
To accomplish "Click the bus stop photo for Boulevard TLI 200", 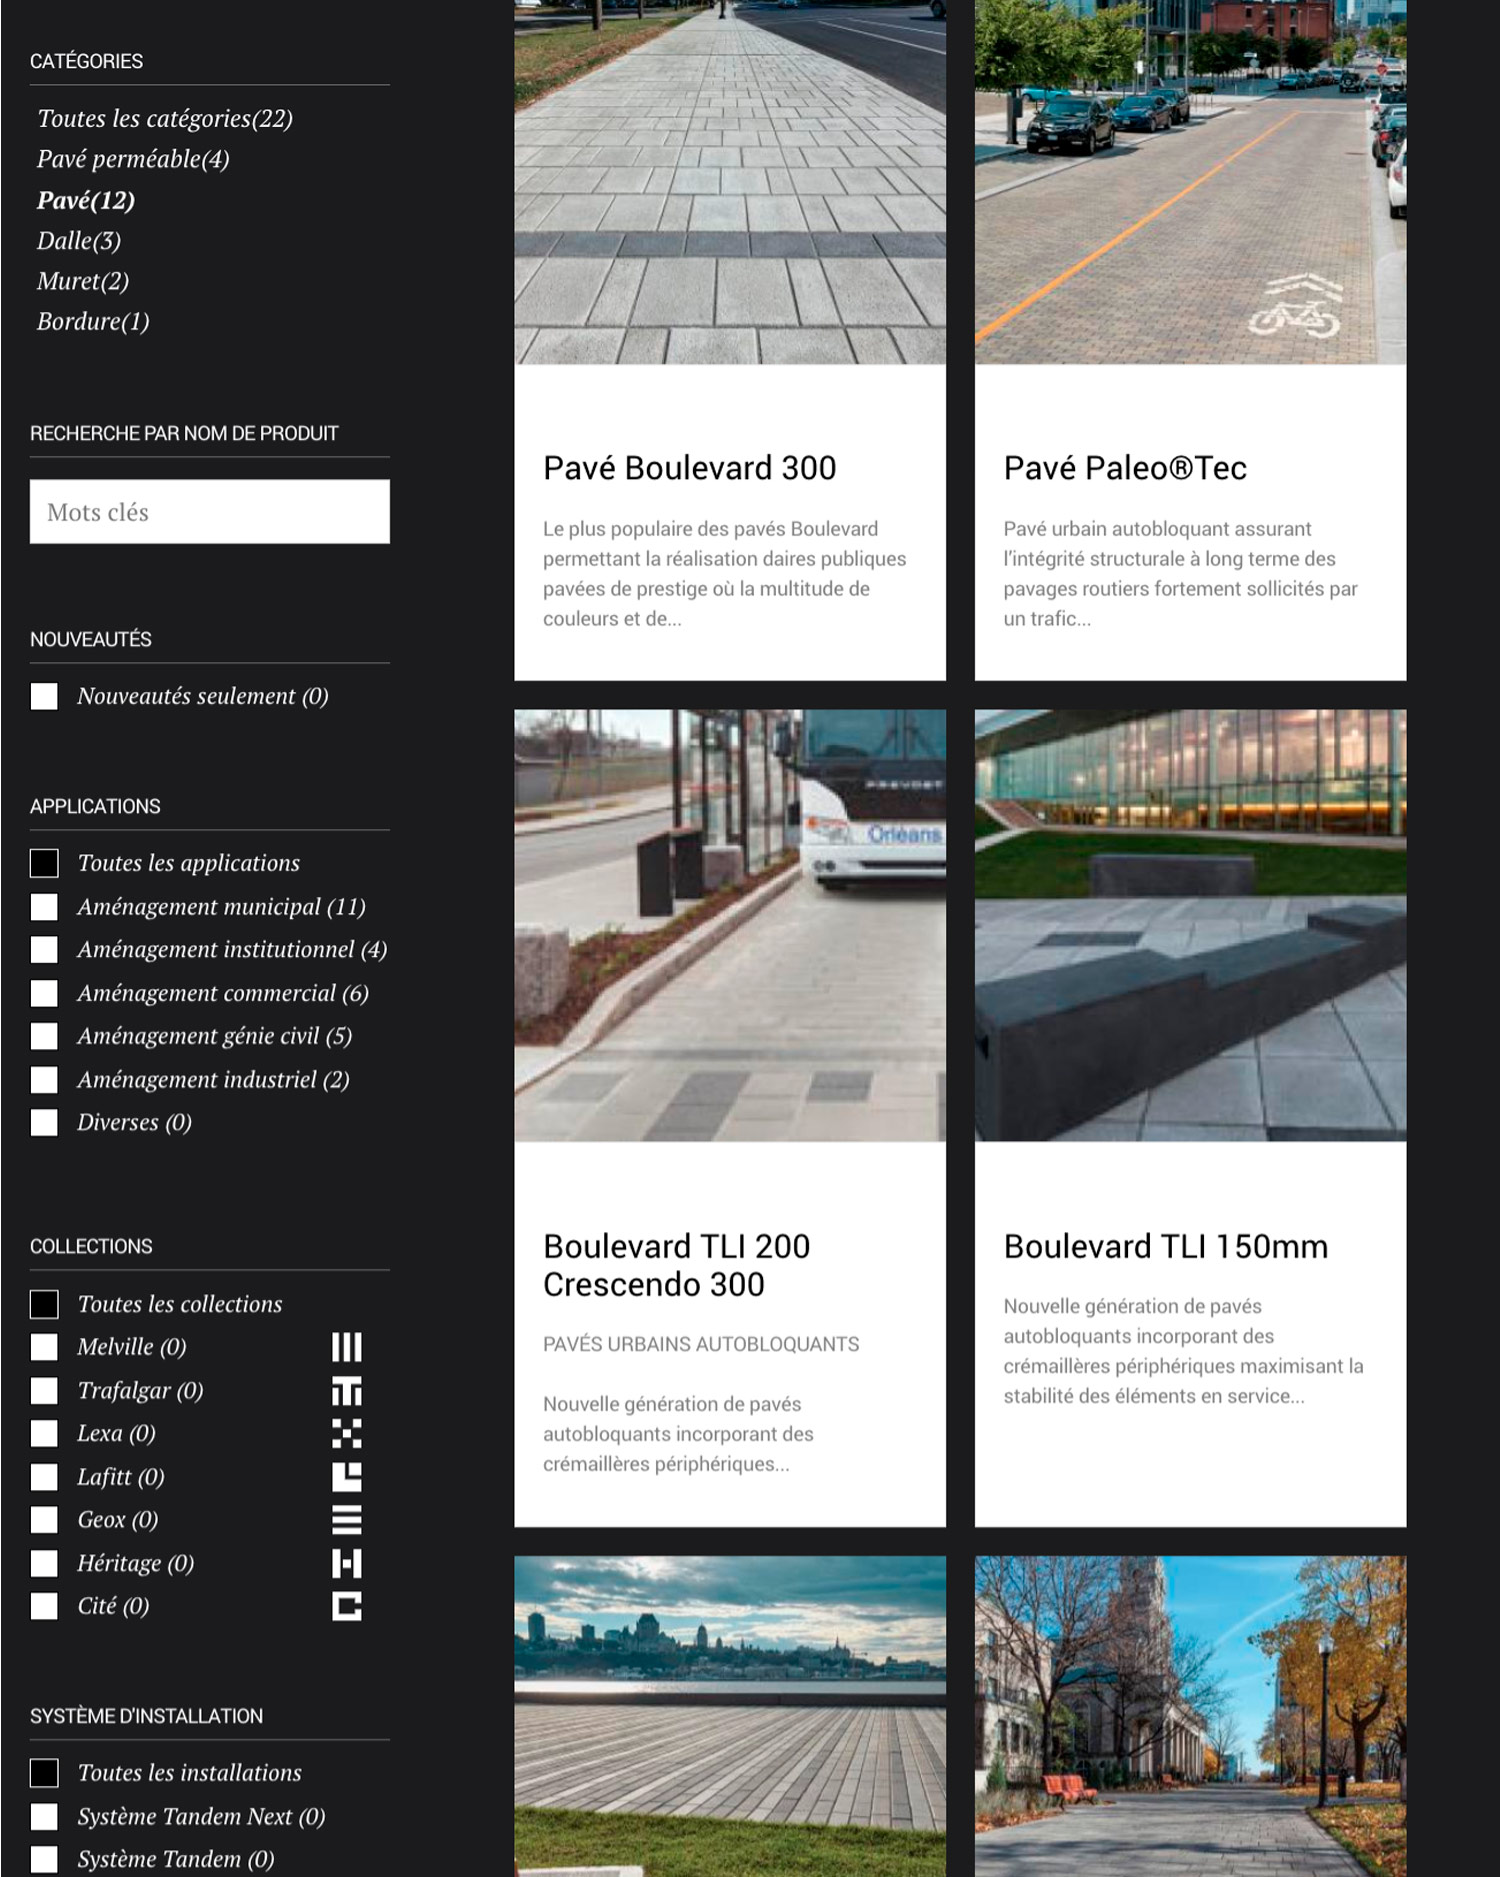I will (730, 926).
